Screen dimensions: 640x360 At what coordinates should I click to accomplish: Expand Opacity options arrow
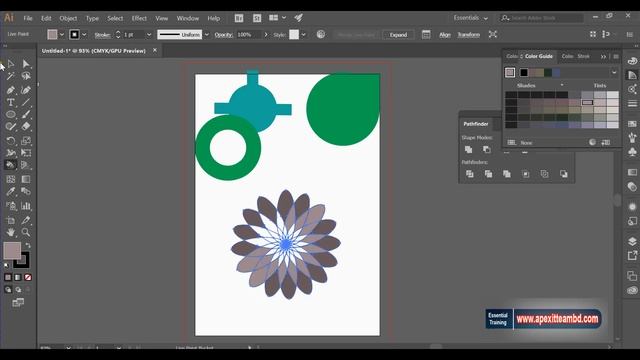(266, 35)
